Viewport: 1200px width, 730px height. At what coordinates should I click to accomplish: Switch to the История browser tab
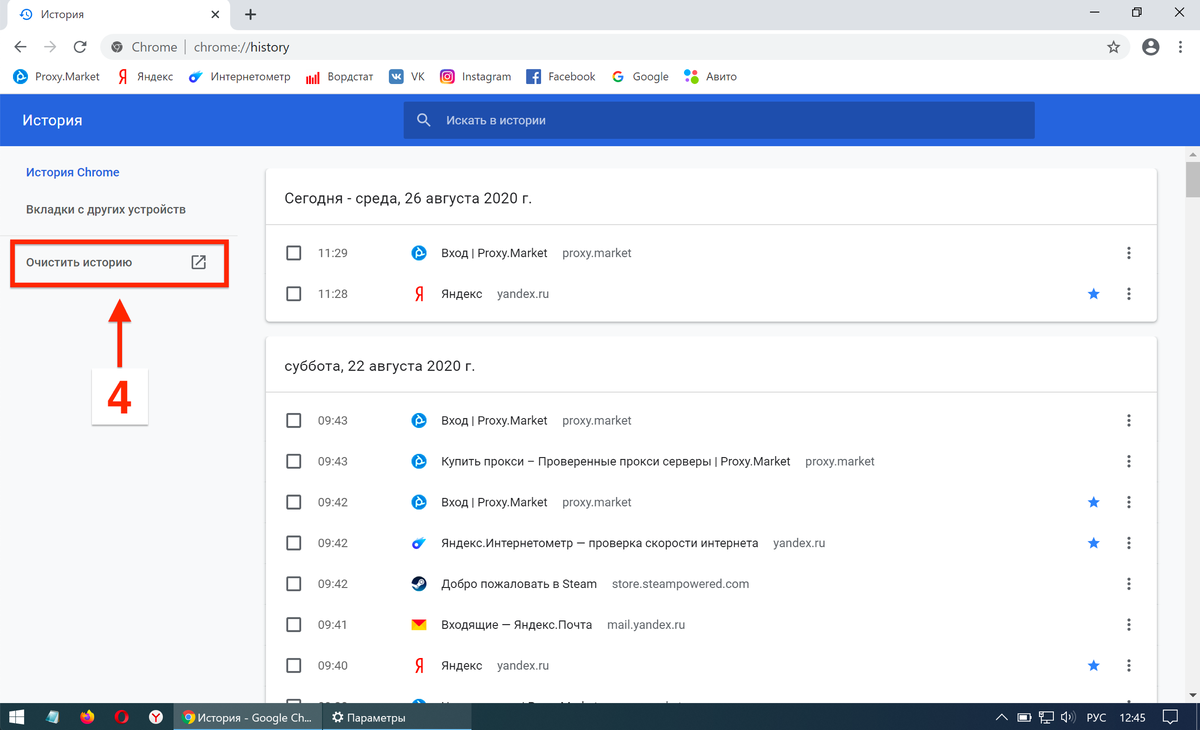118,15
